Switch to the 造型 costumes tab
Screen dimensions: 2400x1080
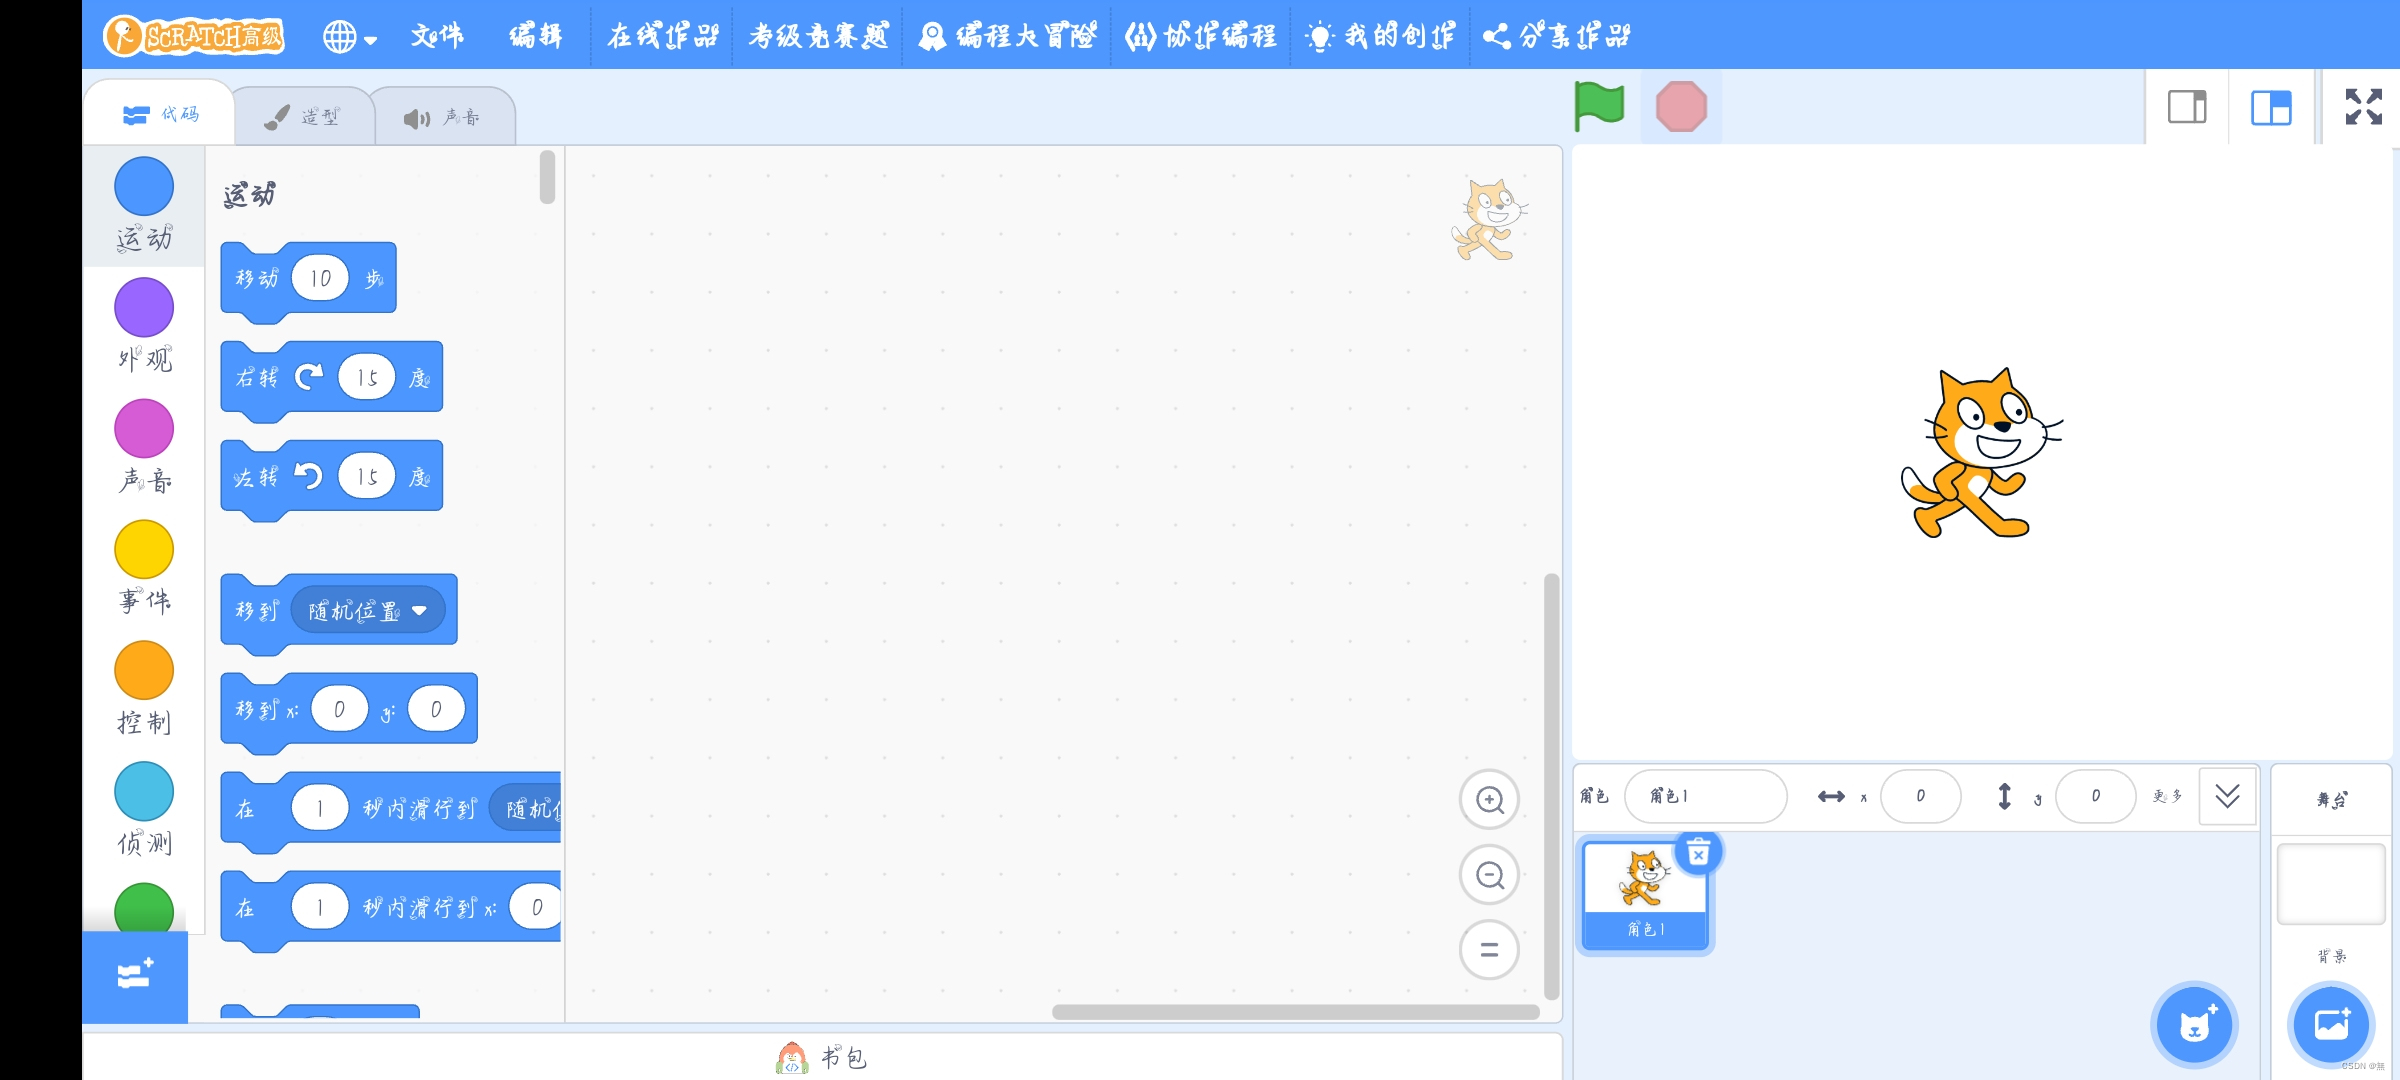click(304, 117)
